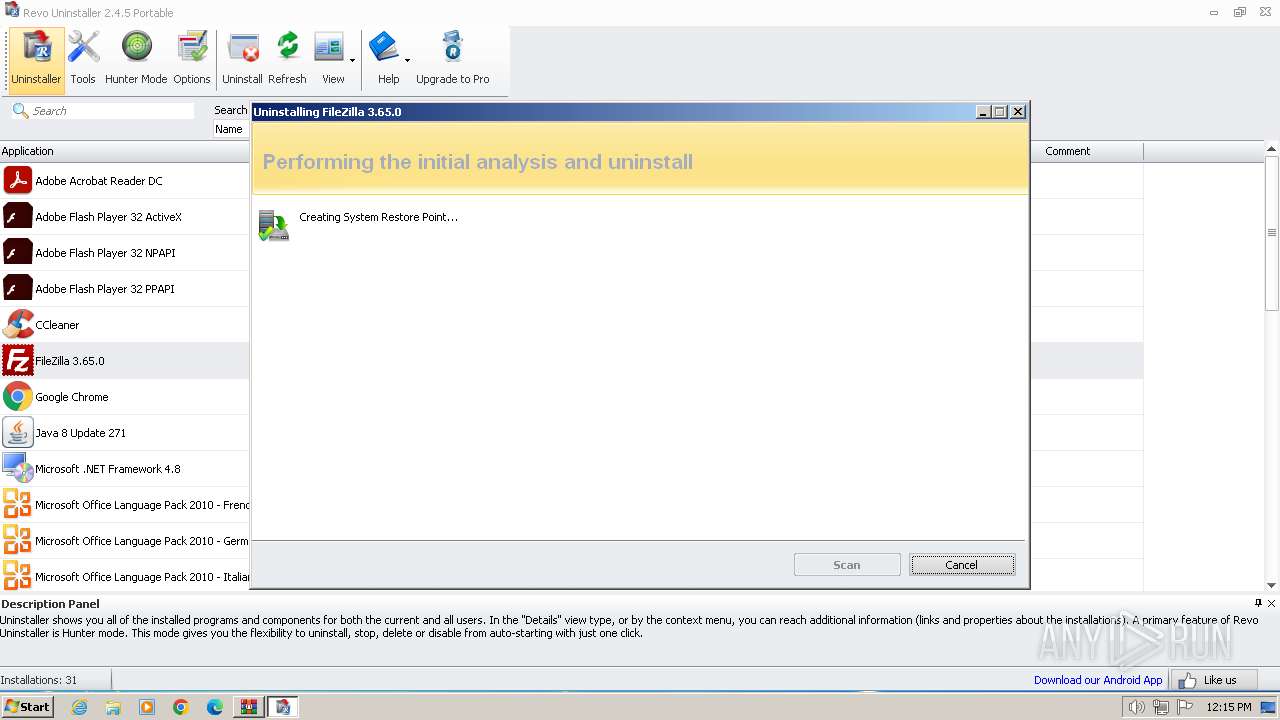Click the Comment column header
The image size is (1280, 720).
(1087, 151)
